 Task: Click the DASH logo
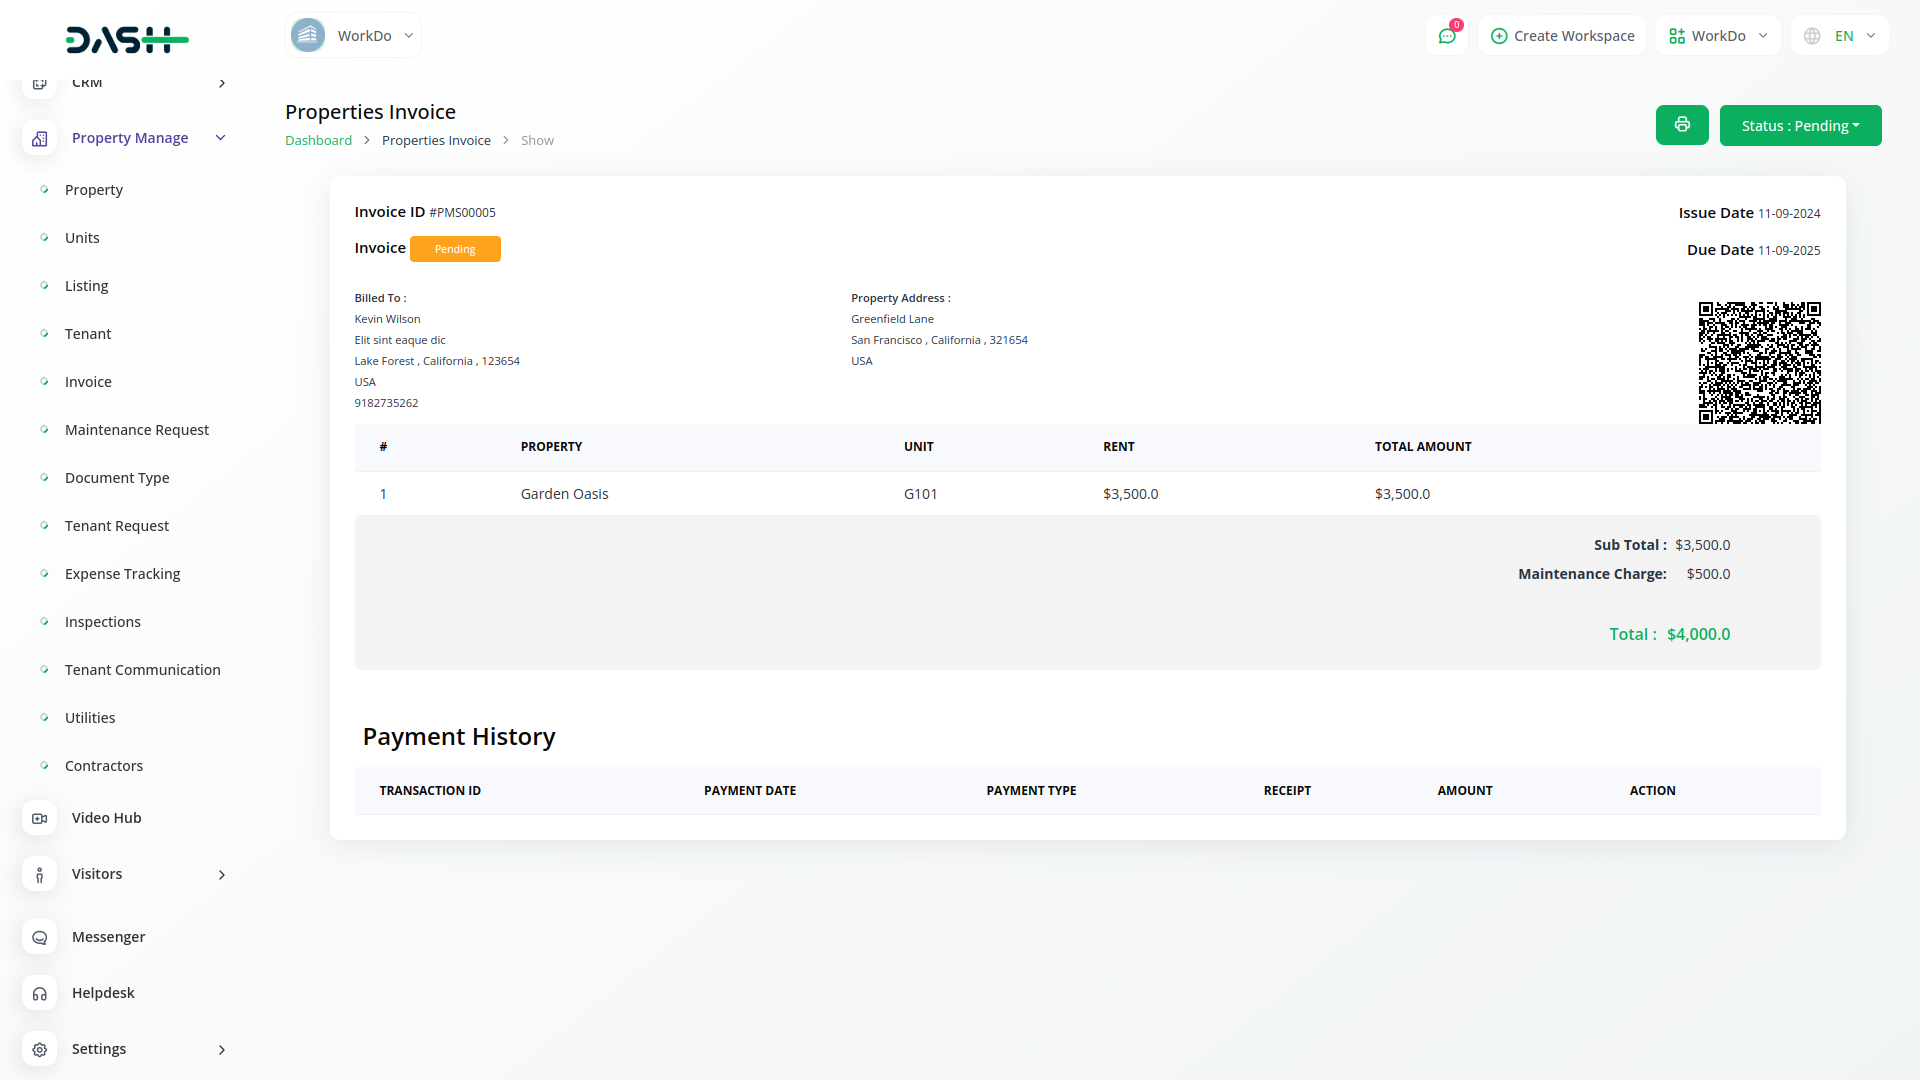[127, 40]
